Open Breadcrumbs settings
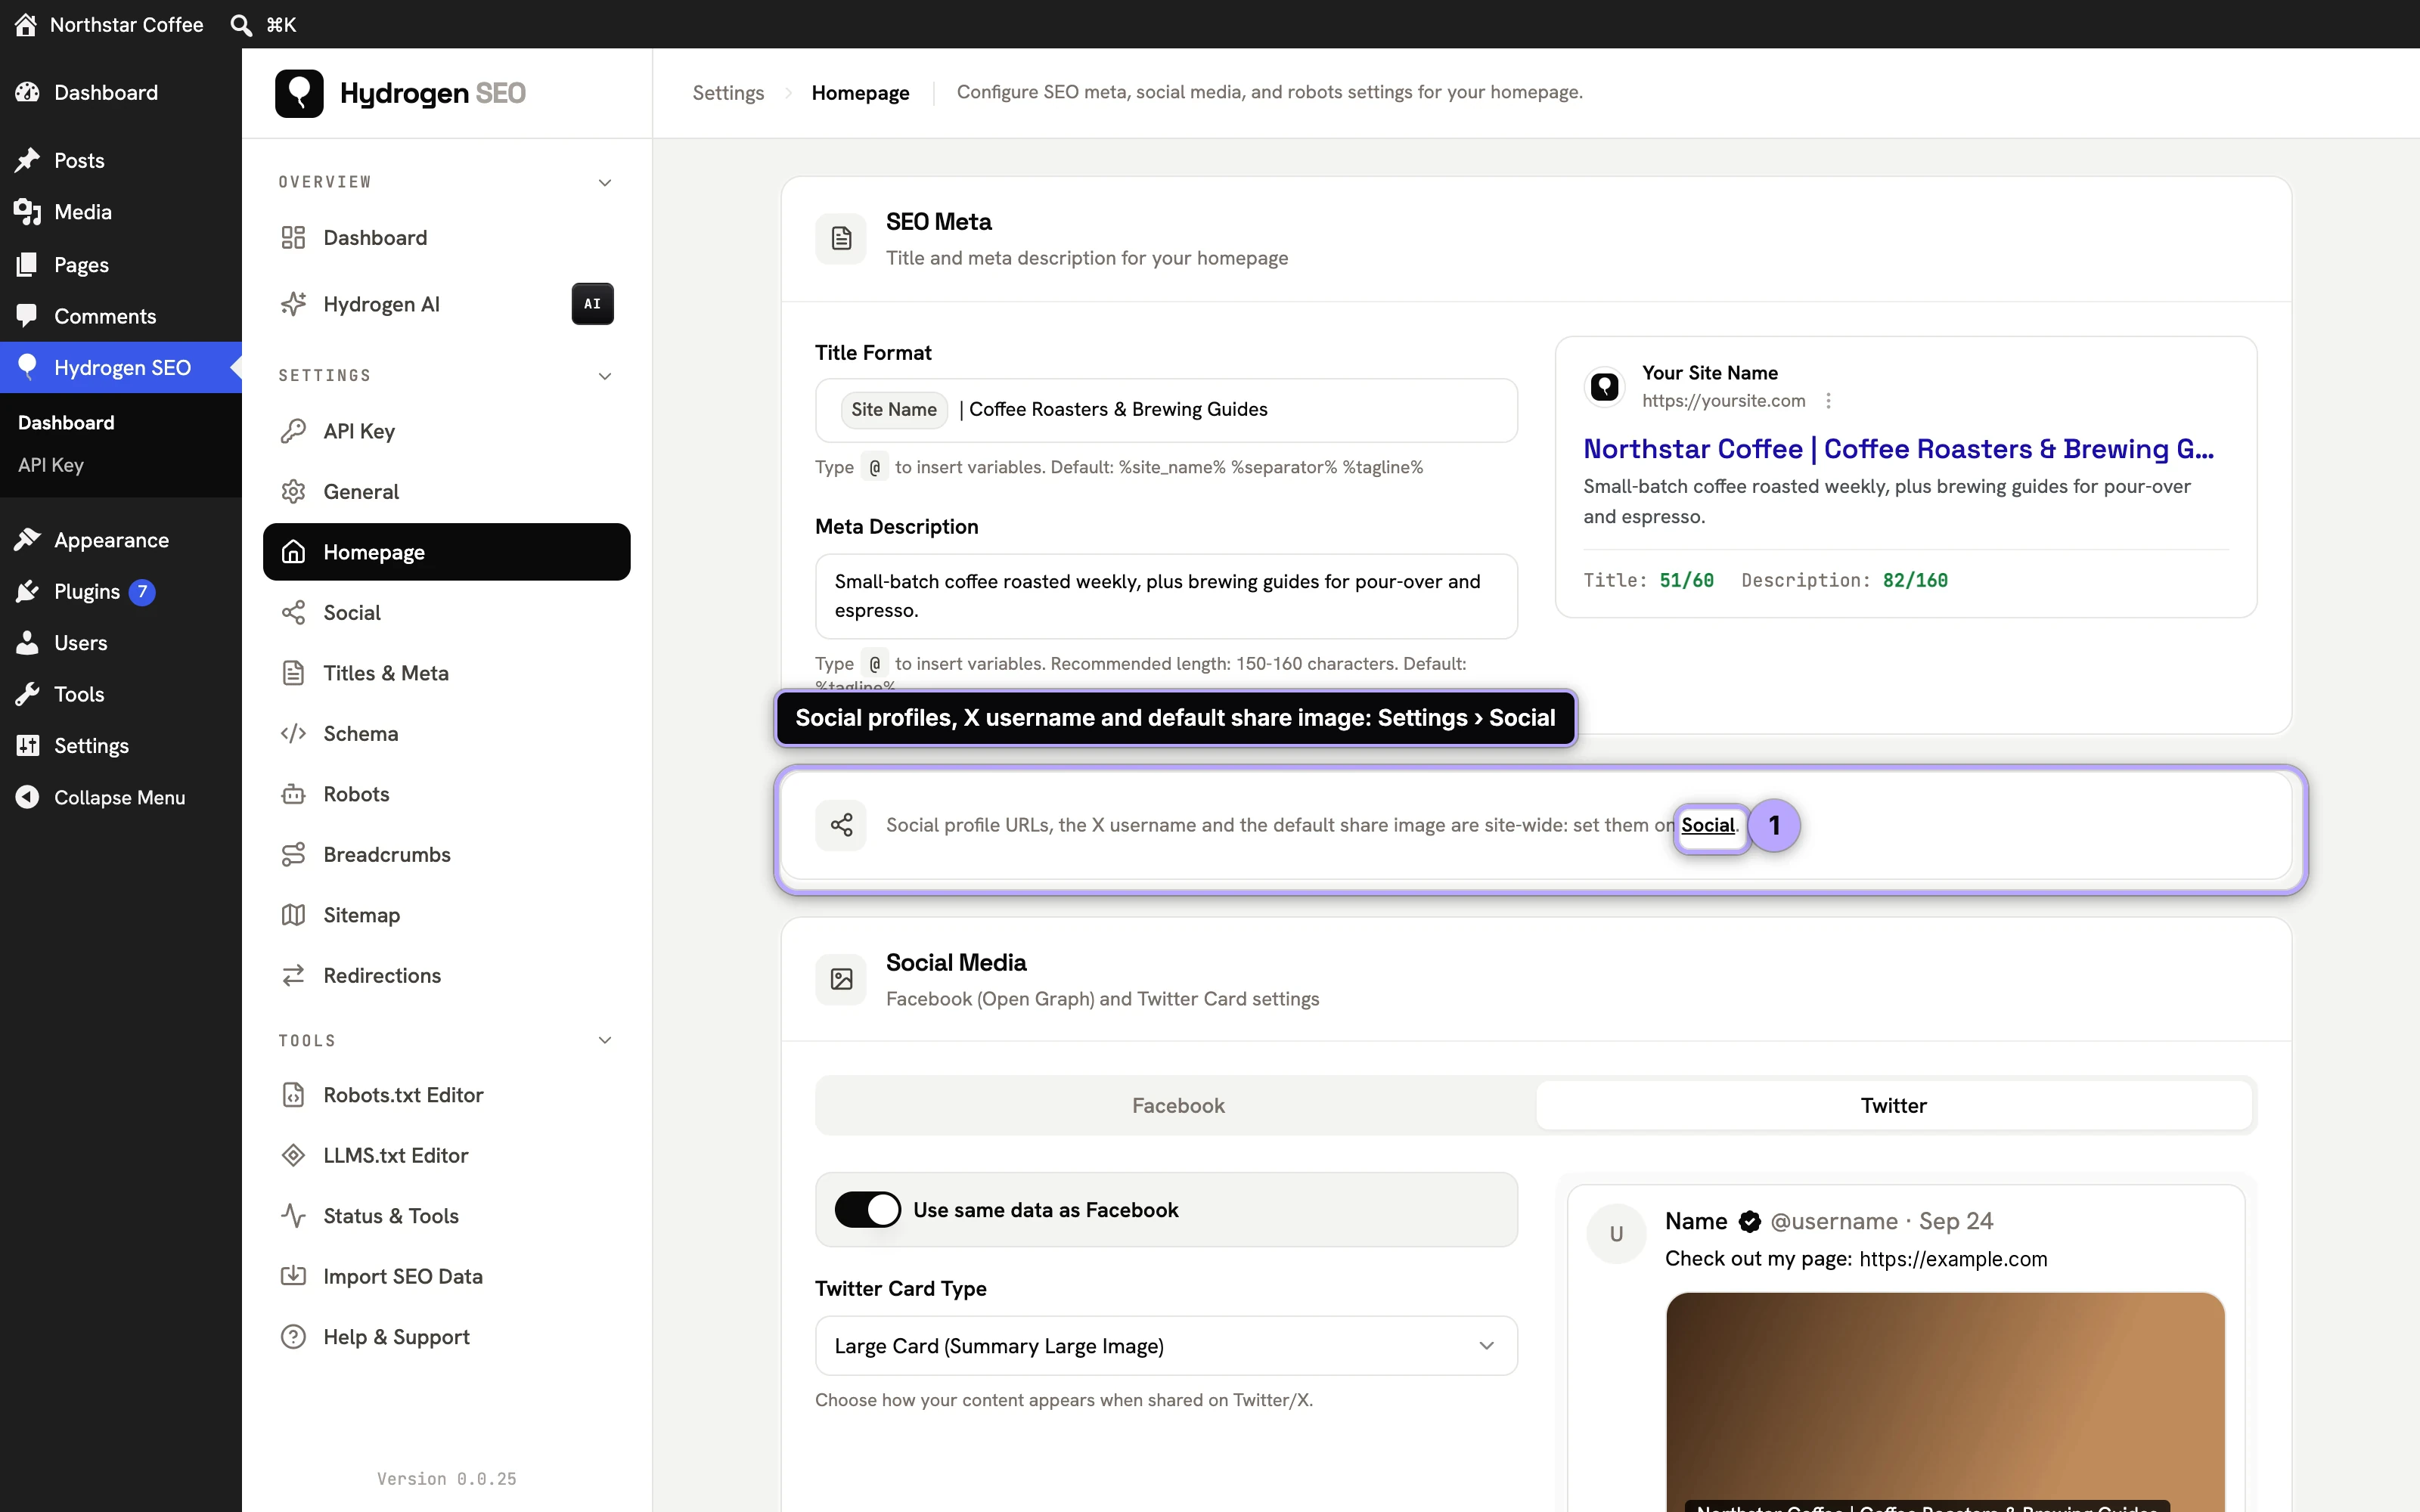 [446, 854]
